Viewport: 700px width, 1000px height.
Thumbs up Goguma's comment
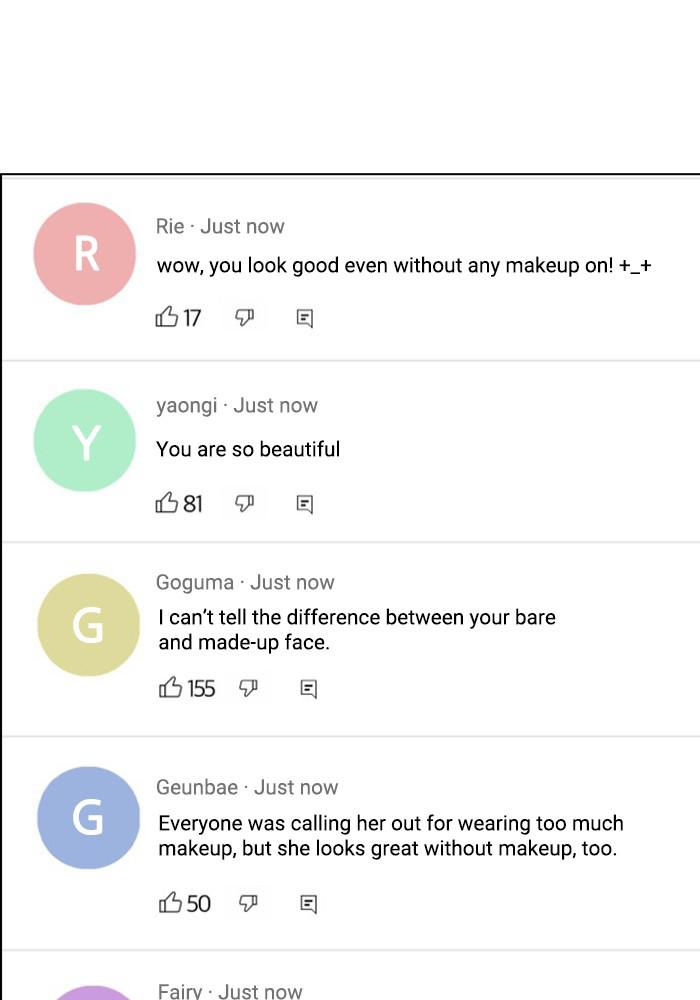click(171, 688)
